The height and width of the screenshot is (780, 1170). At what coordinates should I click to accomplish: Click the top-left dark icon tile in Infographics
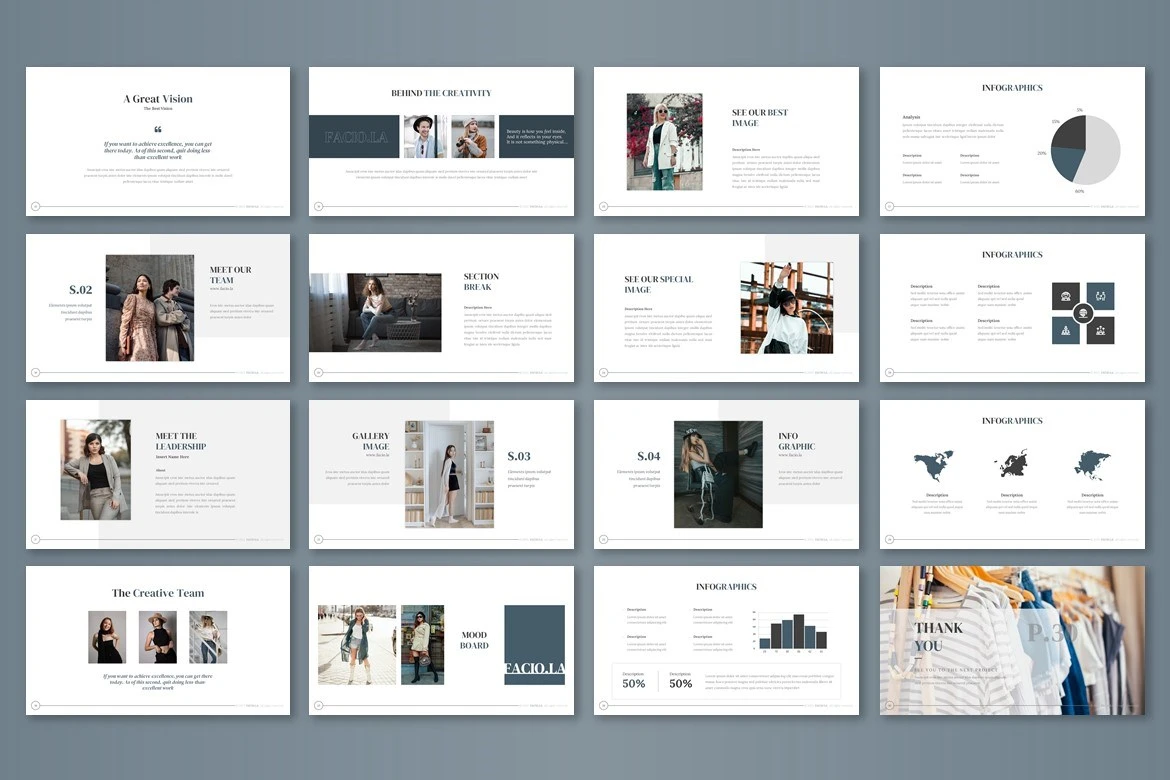pos(1066,296)
